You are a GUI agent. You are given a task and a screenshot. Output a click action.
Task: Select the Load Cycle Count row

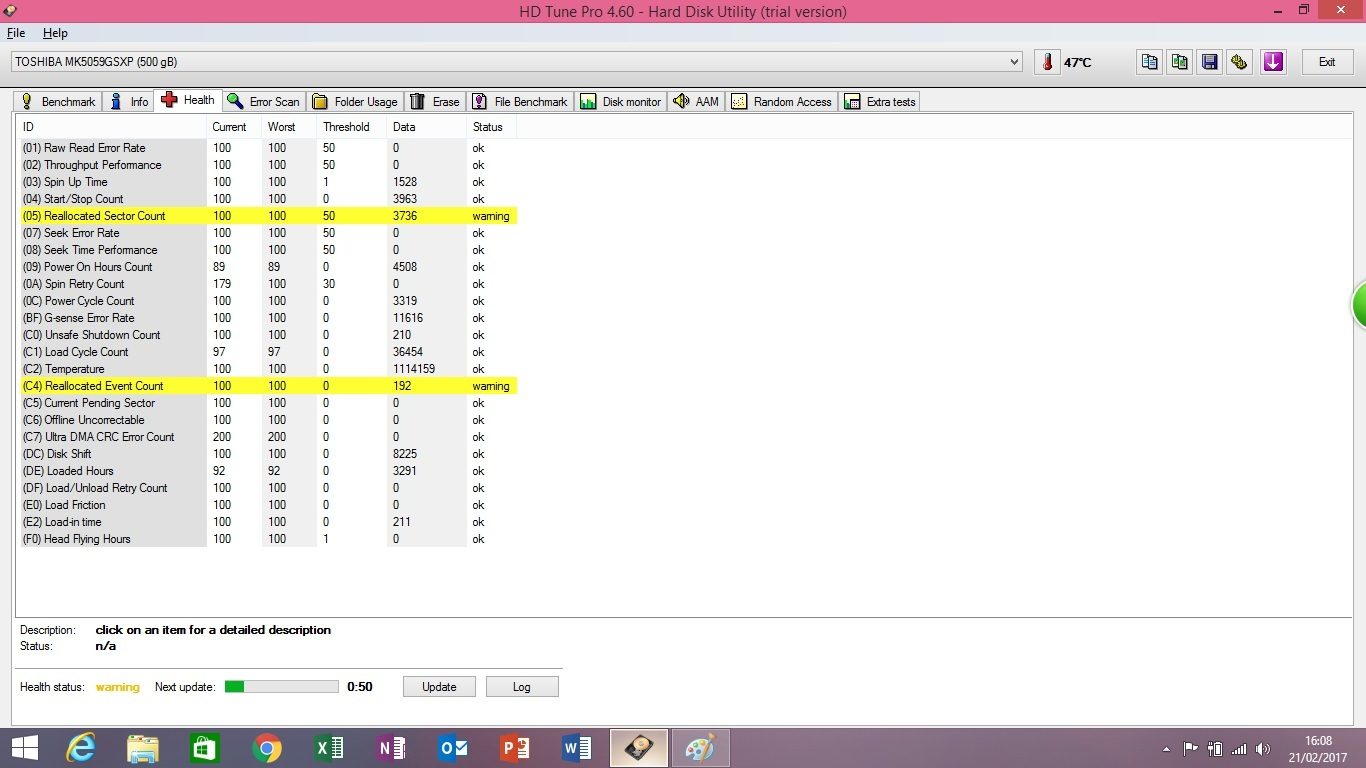tap(268, 352)
